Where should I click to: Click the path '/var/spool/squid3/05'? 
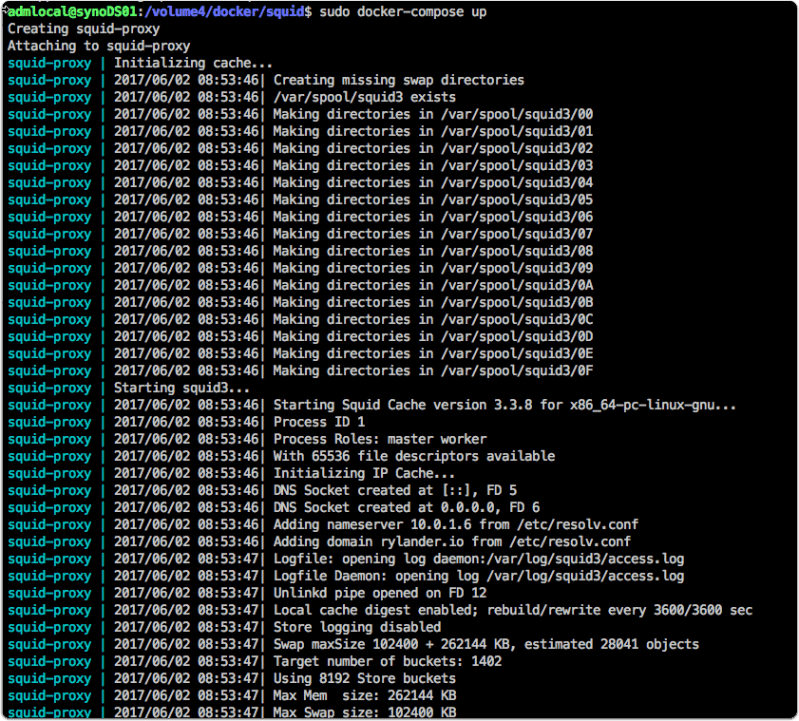(x=517, y=200)
